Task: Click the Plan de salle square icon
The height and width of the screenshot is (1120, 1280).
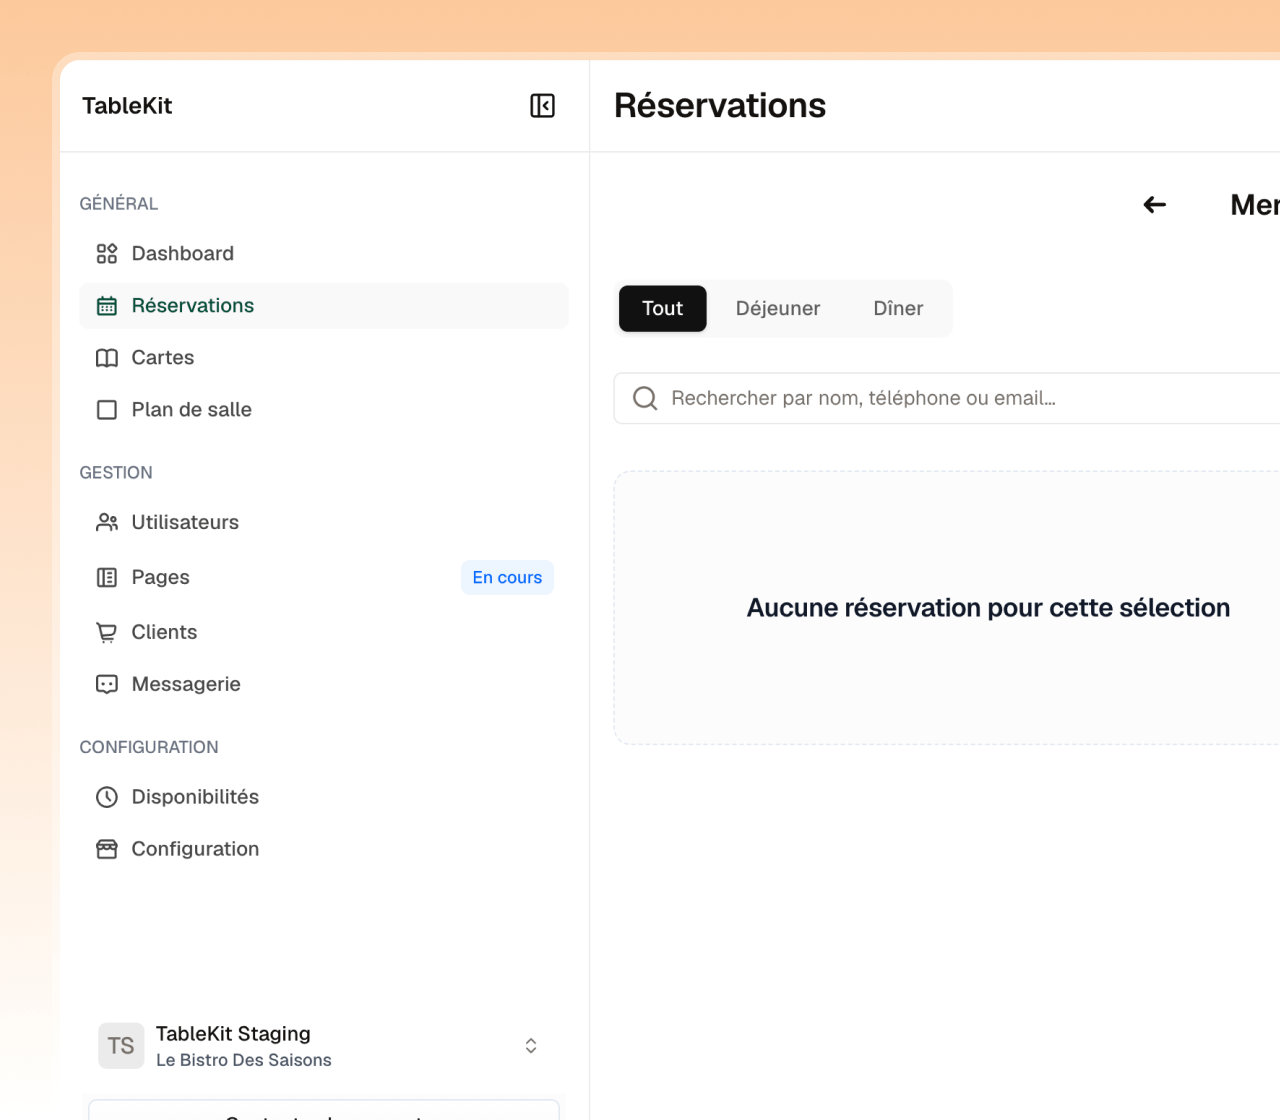Action: coord(107,410)
